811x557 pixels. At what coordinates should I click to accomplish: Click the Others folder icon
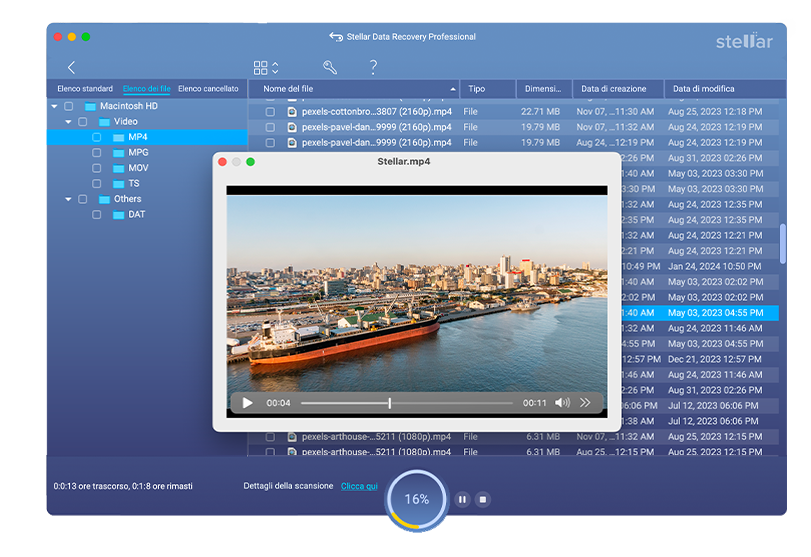pyautogui.click(x=104, y=200)
